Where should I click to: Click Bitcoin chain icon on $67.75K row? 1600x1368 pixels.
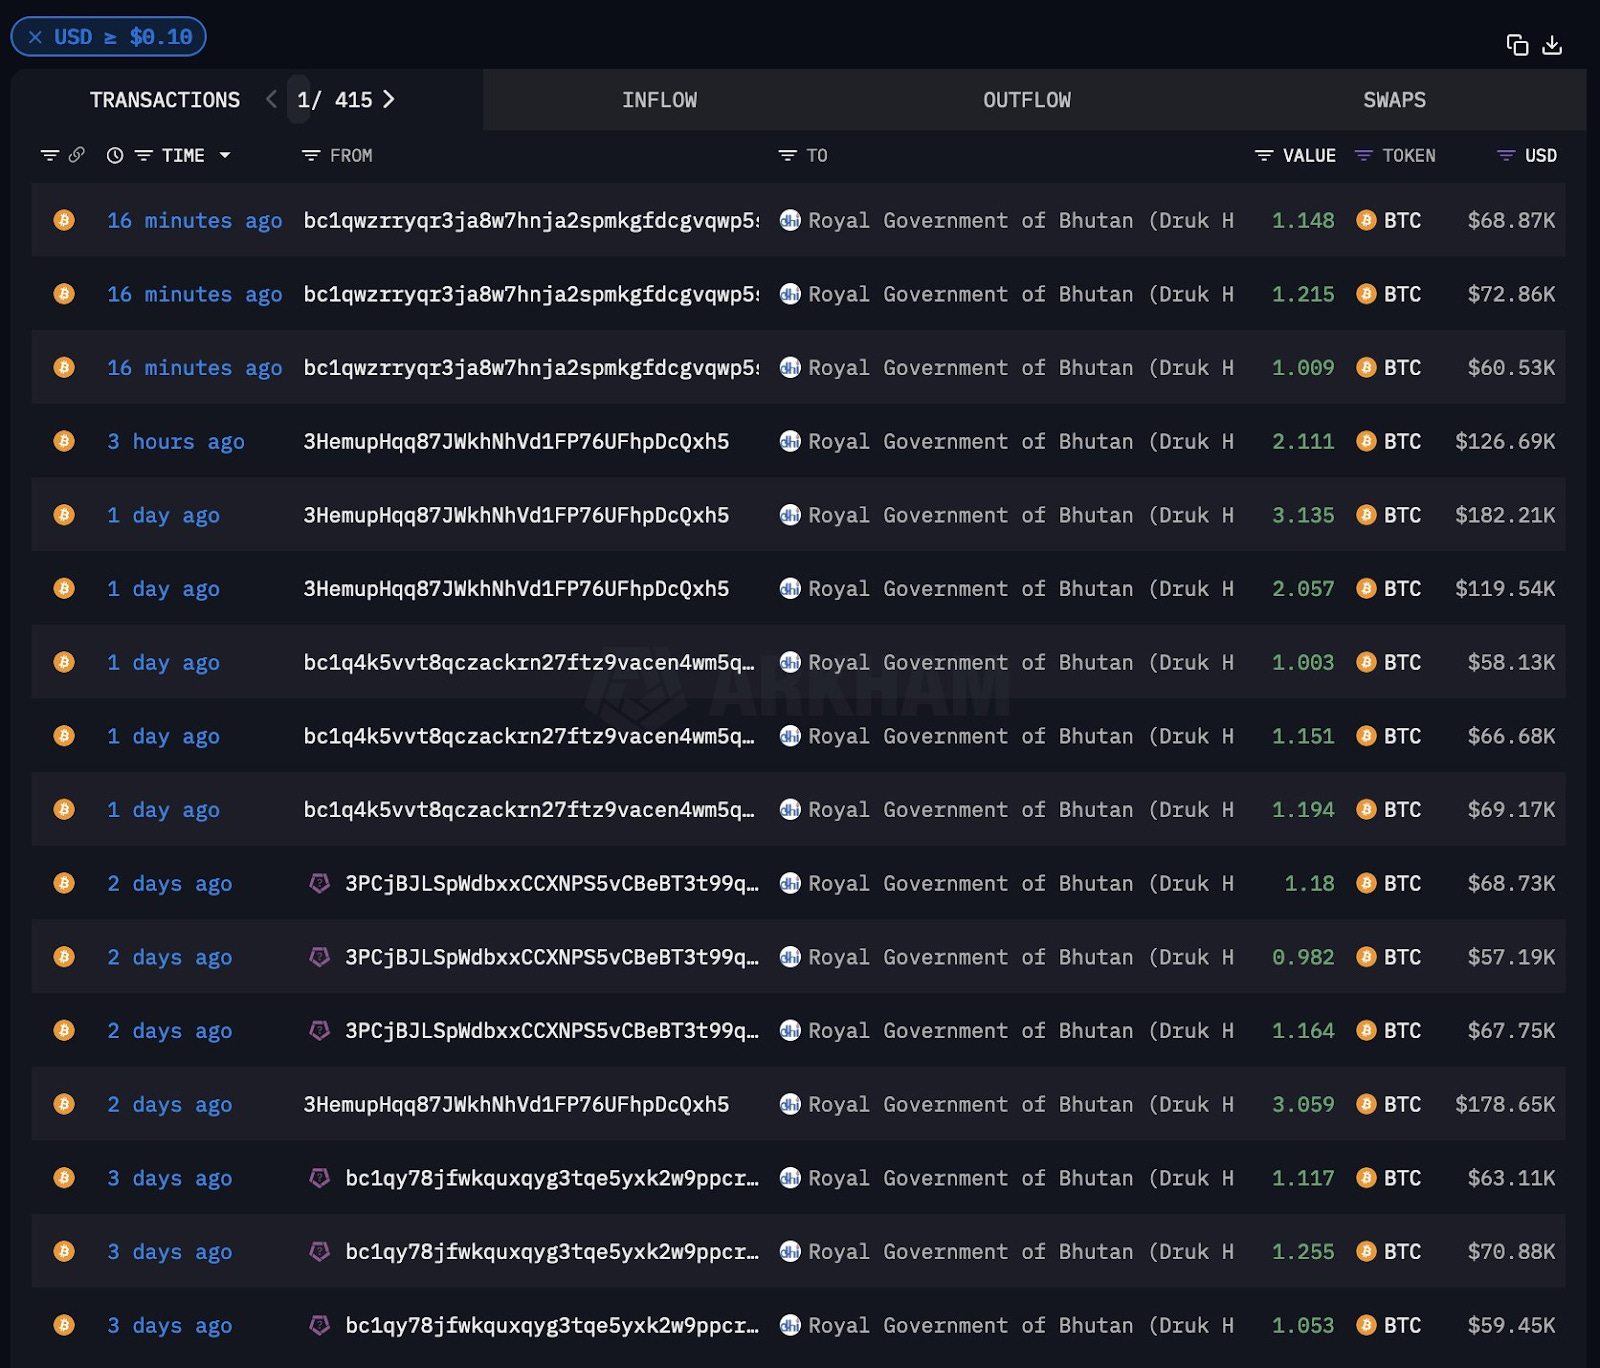click(x=64, y=1030)
